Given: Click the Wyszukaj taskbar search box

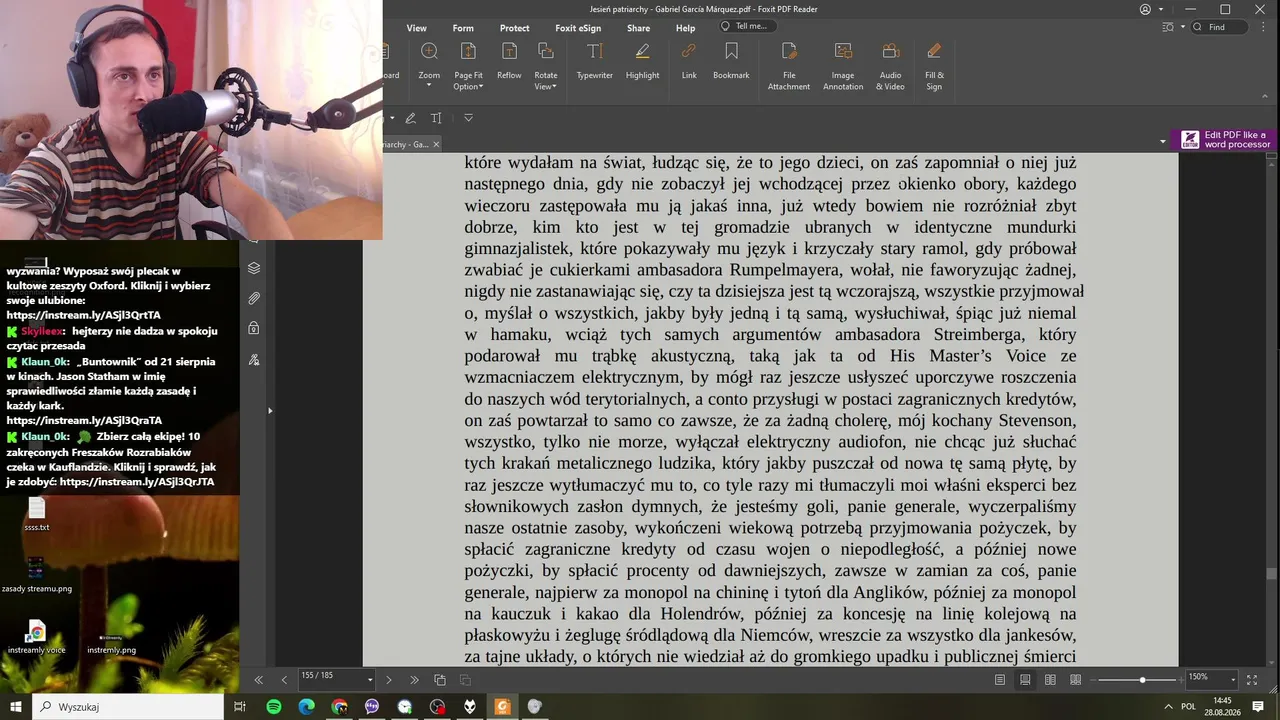Looking at the screenshot, I should [x=127, y=706].
